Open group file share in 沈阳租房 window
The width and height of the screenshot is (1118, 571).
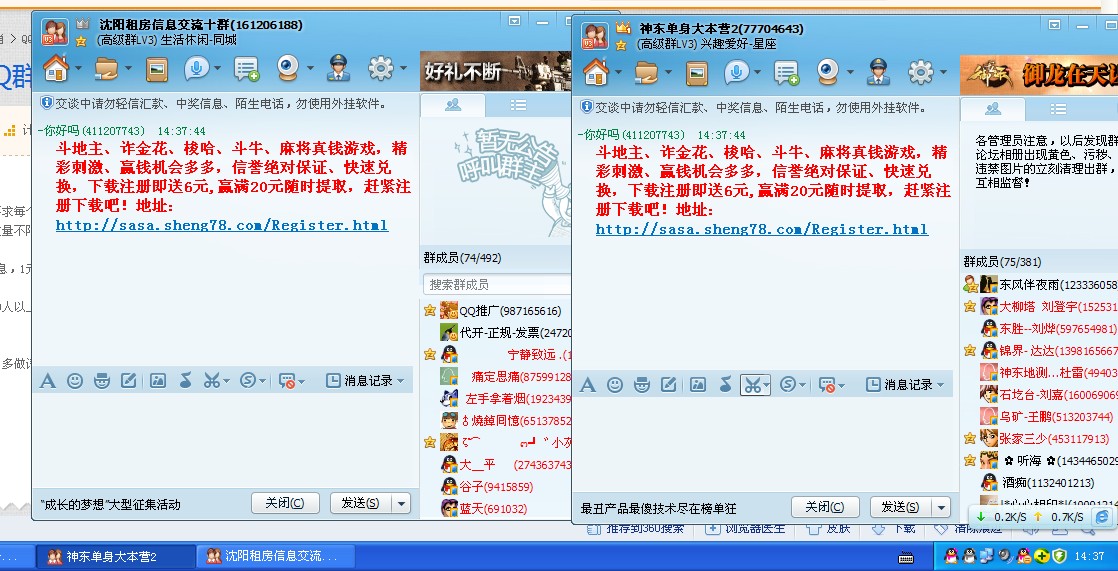coord(106,69)
